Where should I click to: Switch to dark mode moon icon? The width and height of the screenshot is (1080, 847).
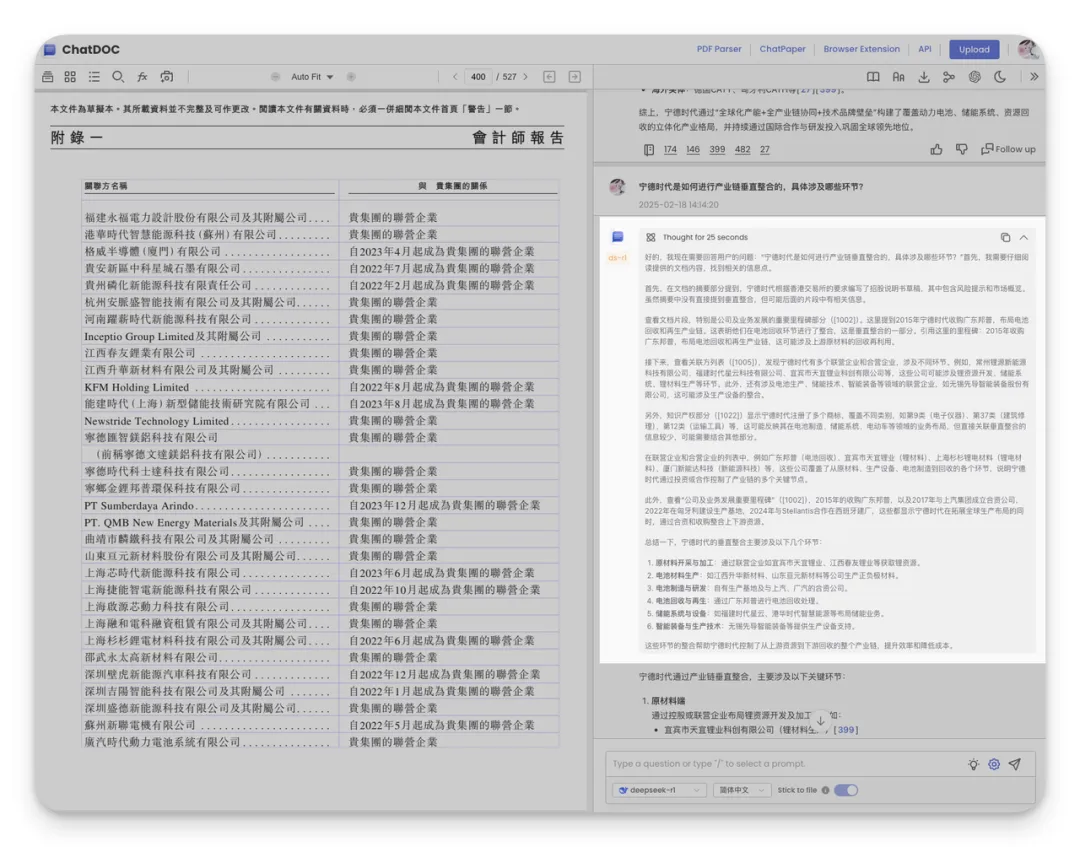pyautogui.click(x=1000, y=77)
